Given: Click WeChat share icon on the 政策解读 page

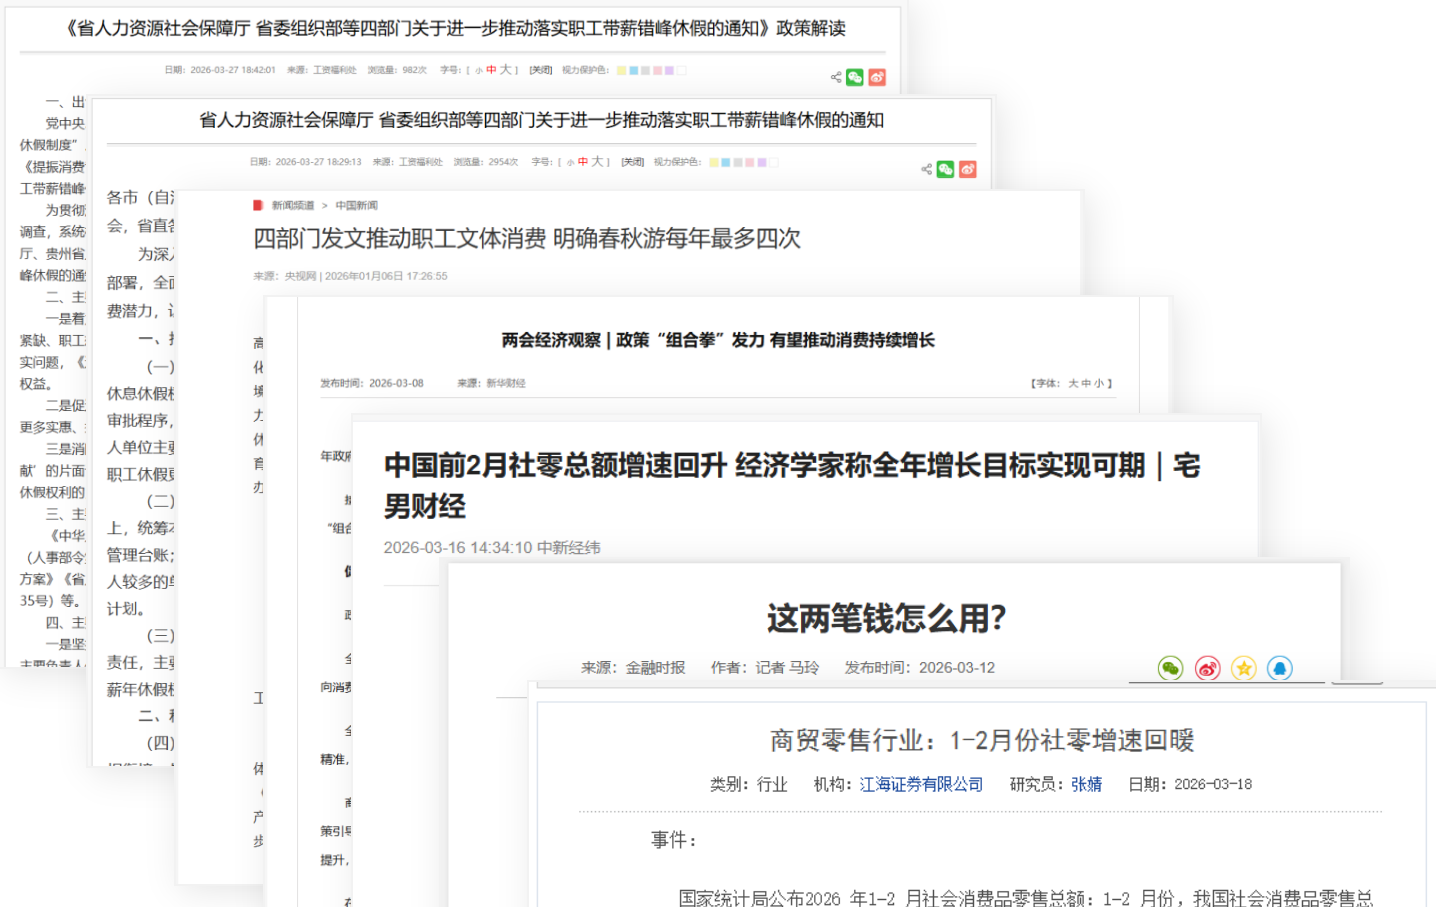Looking at the screenshot, I should click(x=855, y=77).
